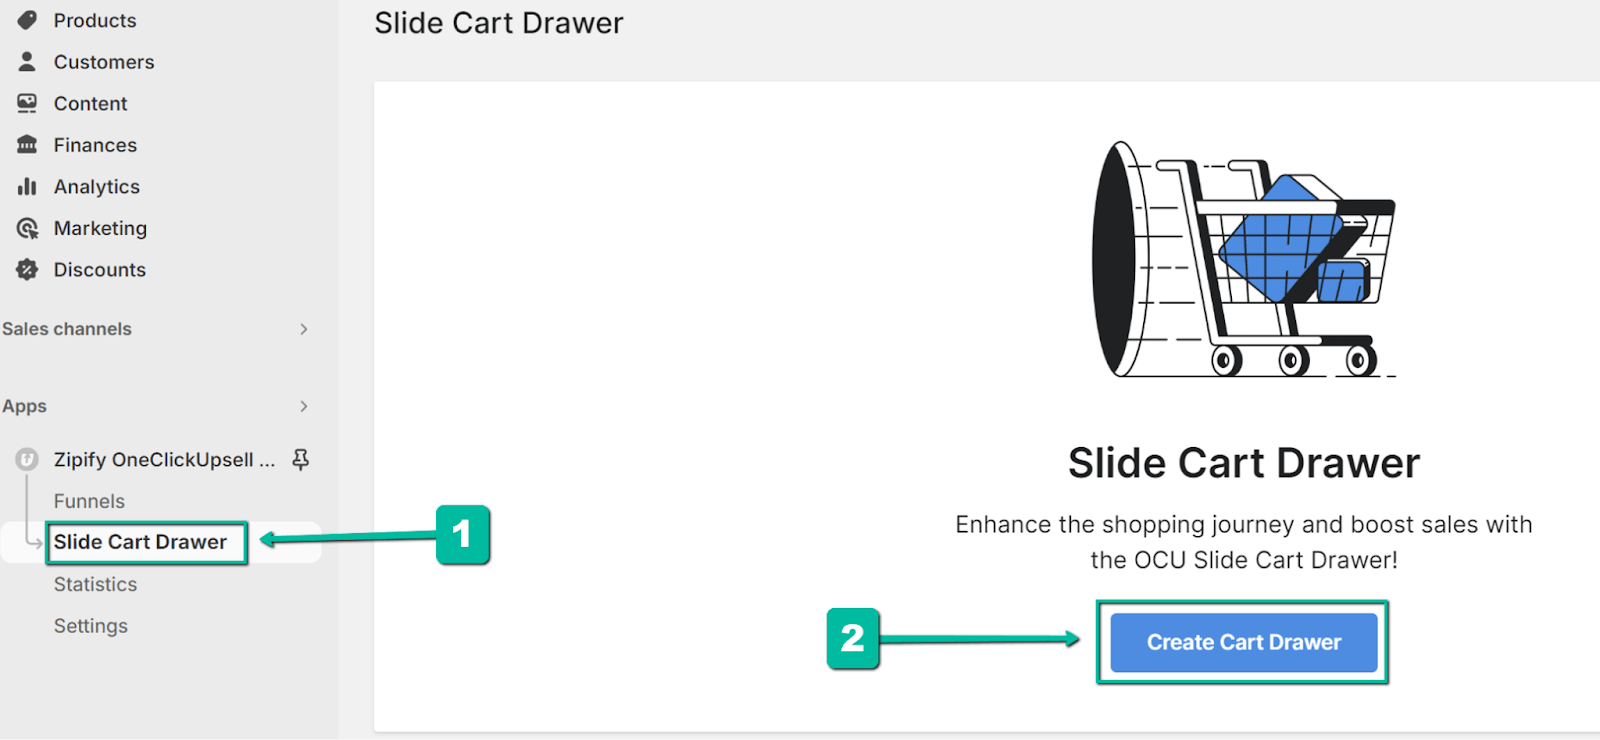The image size is (1600, 740).
Task: Open Products using the tag icon
Action: pos(27,20)
